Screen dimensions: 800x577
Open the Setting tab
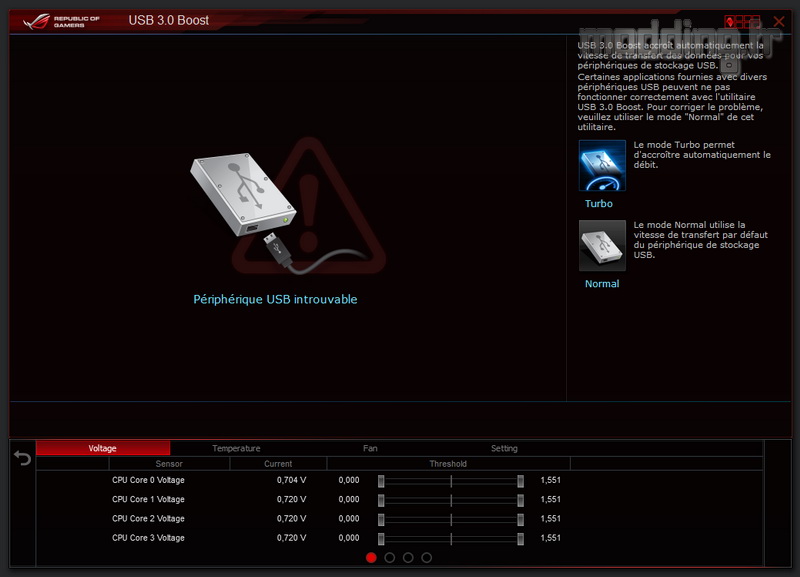click(504, 448)
